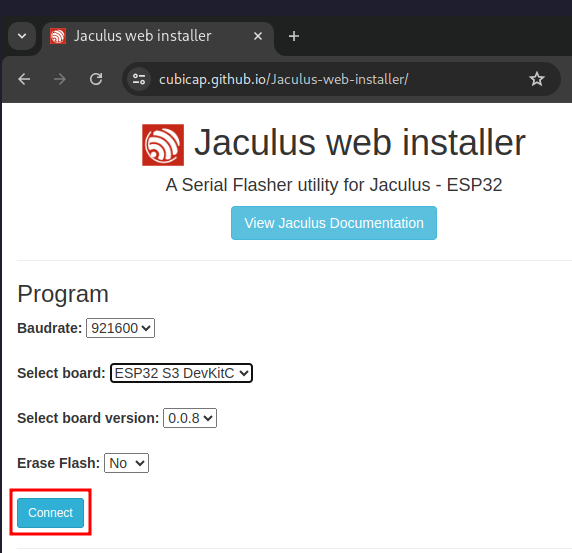Click the 'Erase Flash:' label
572x553 pixels.
58,463
